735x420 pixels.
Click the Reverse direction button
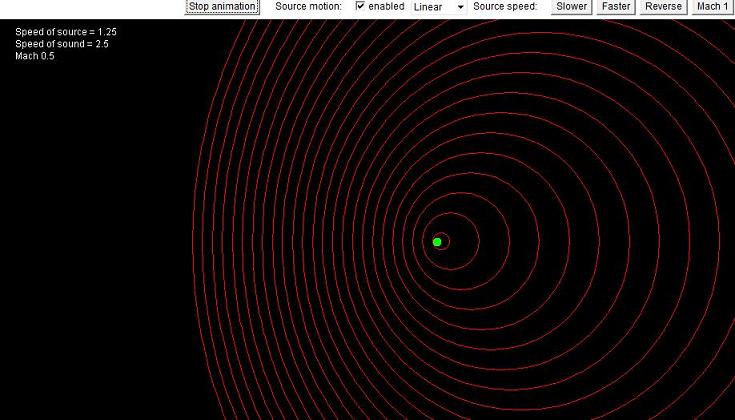663,7
